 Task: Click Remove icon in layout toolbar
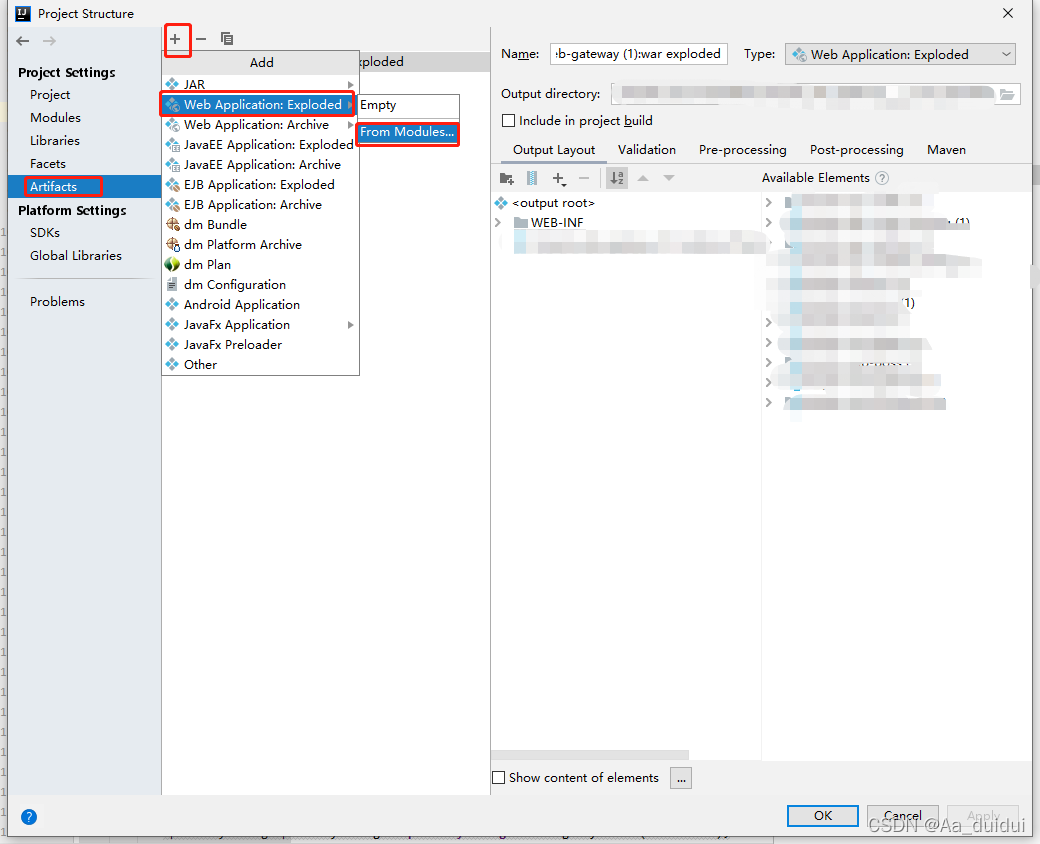(584, 178)
